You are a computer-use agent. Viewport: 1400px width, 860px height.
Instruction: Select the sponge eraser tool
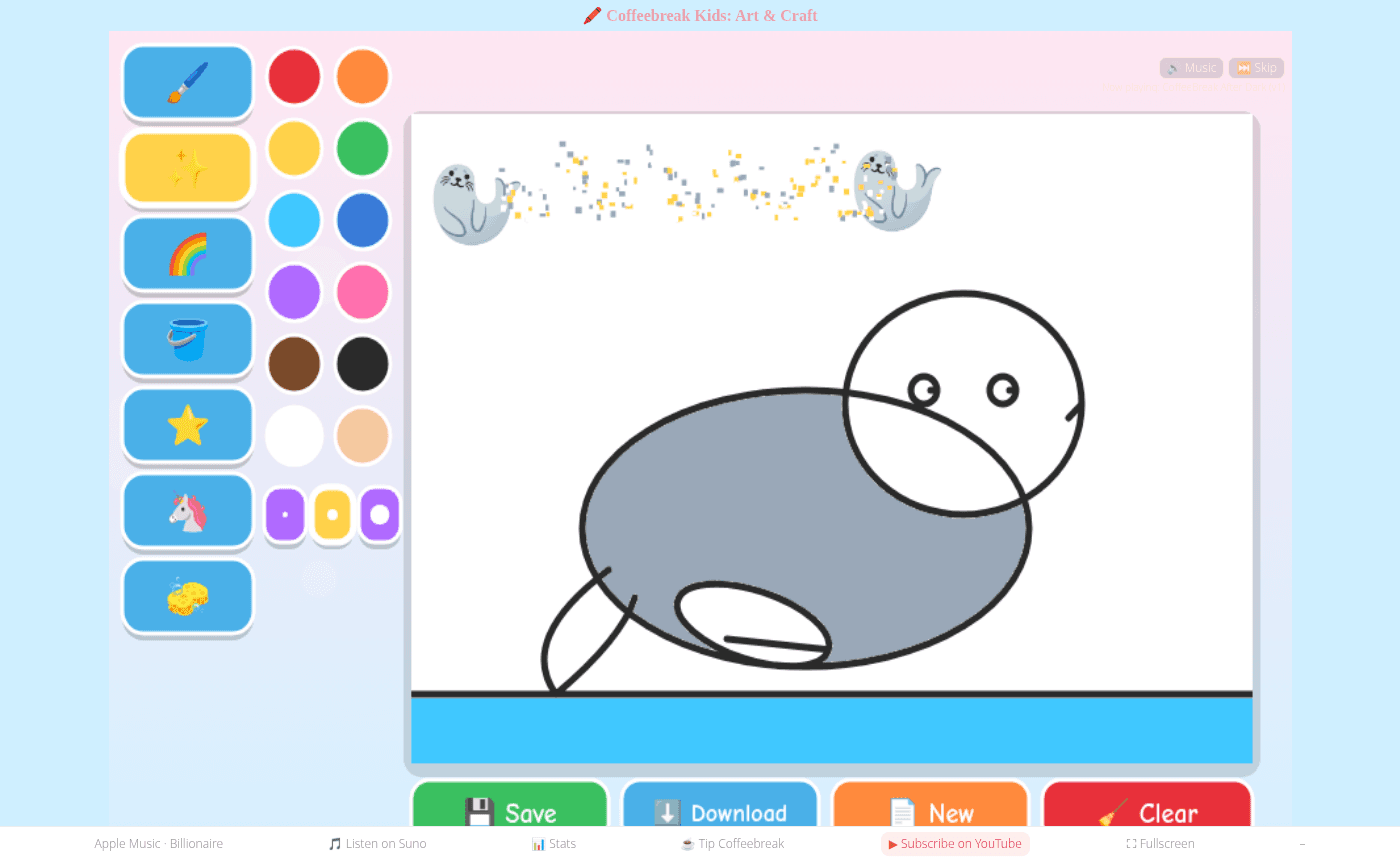click(x=188, y=597)
